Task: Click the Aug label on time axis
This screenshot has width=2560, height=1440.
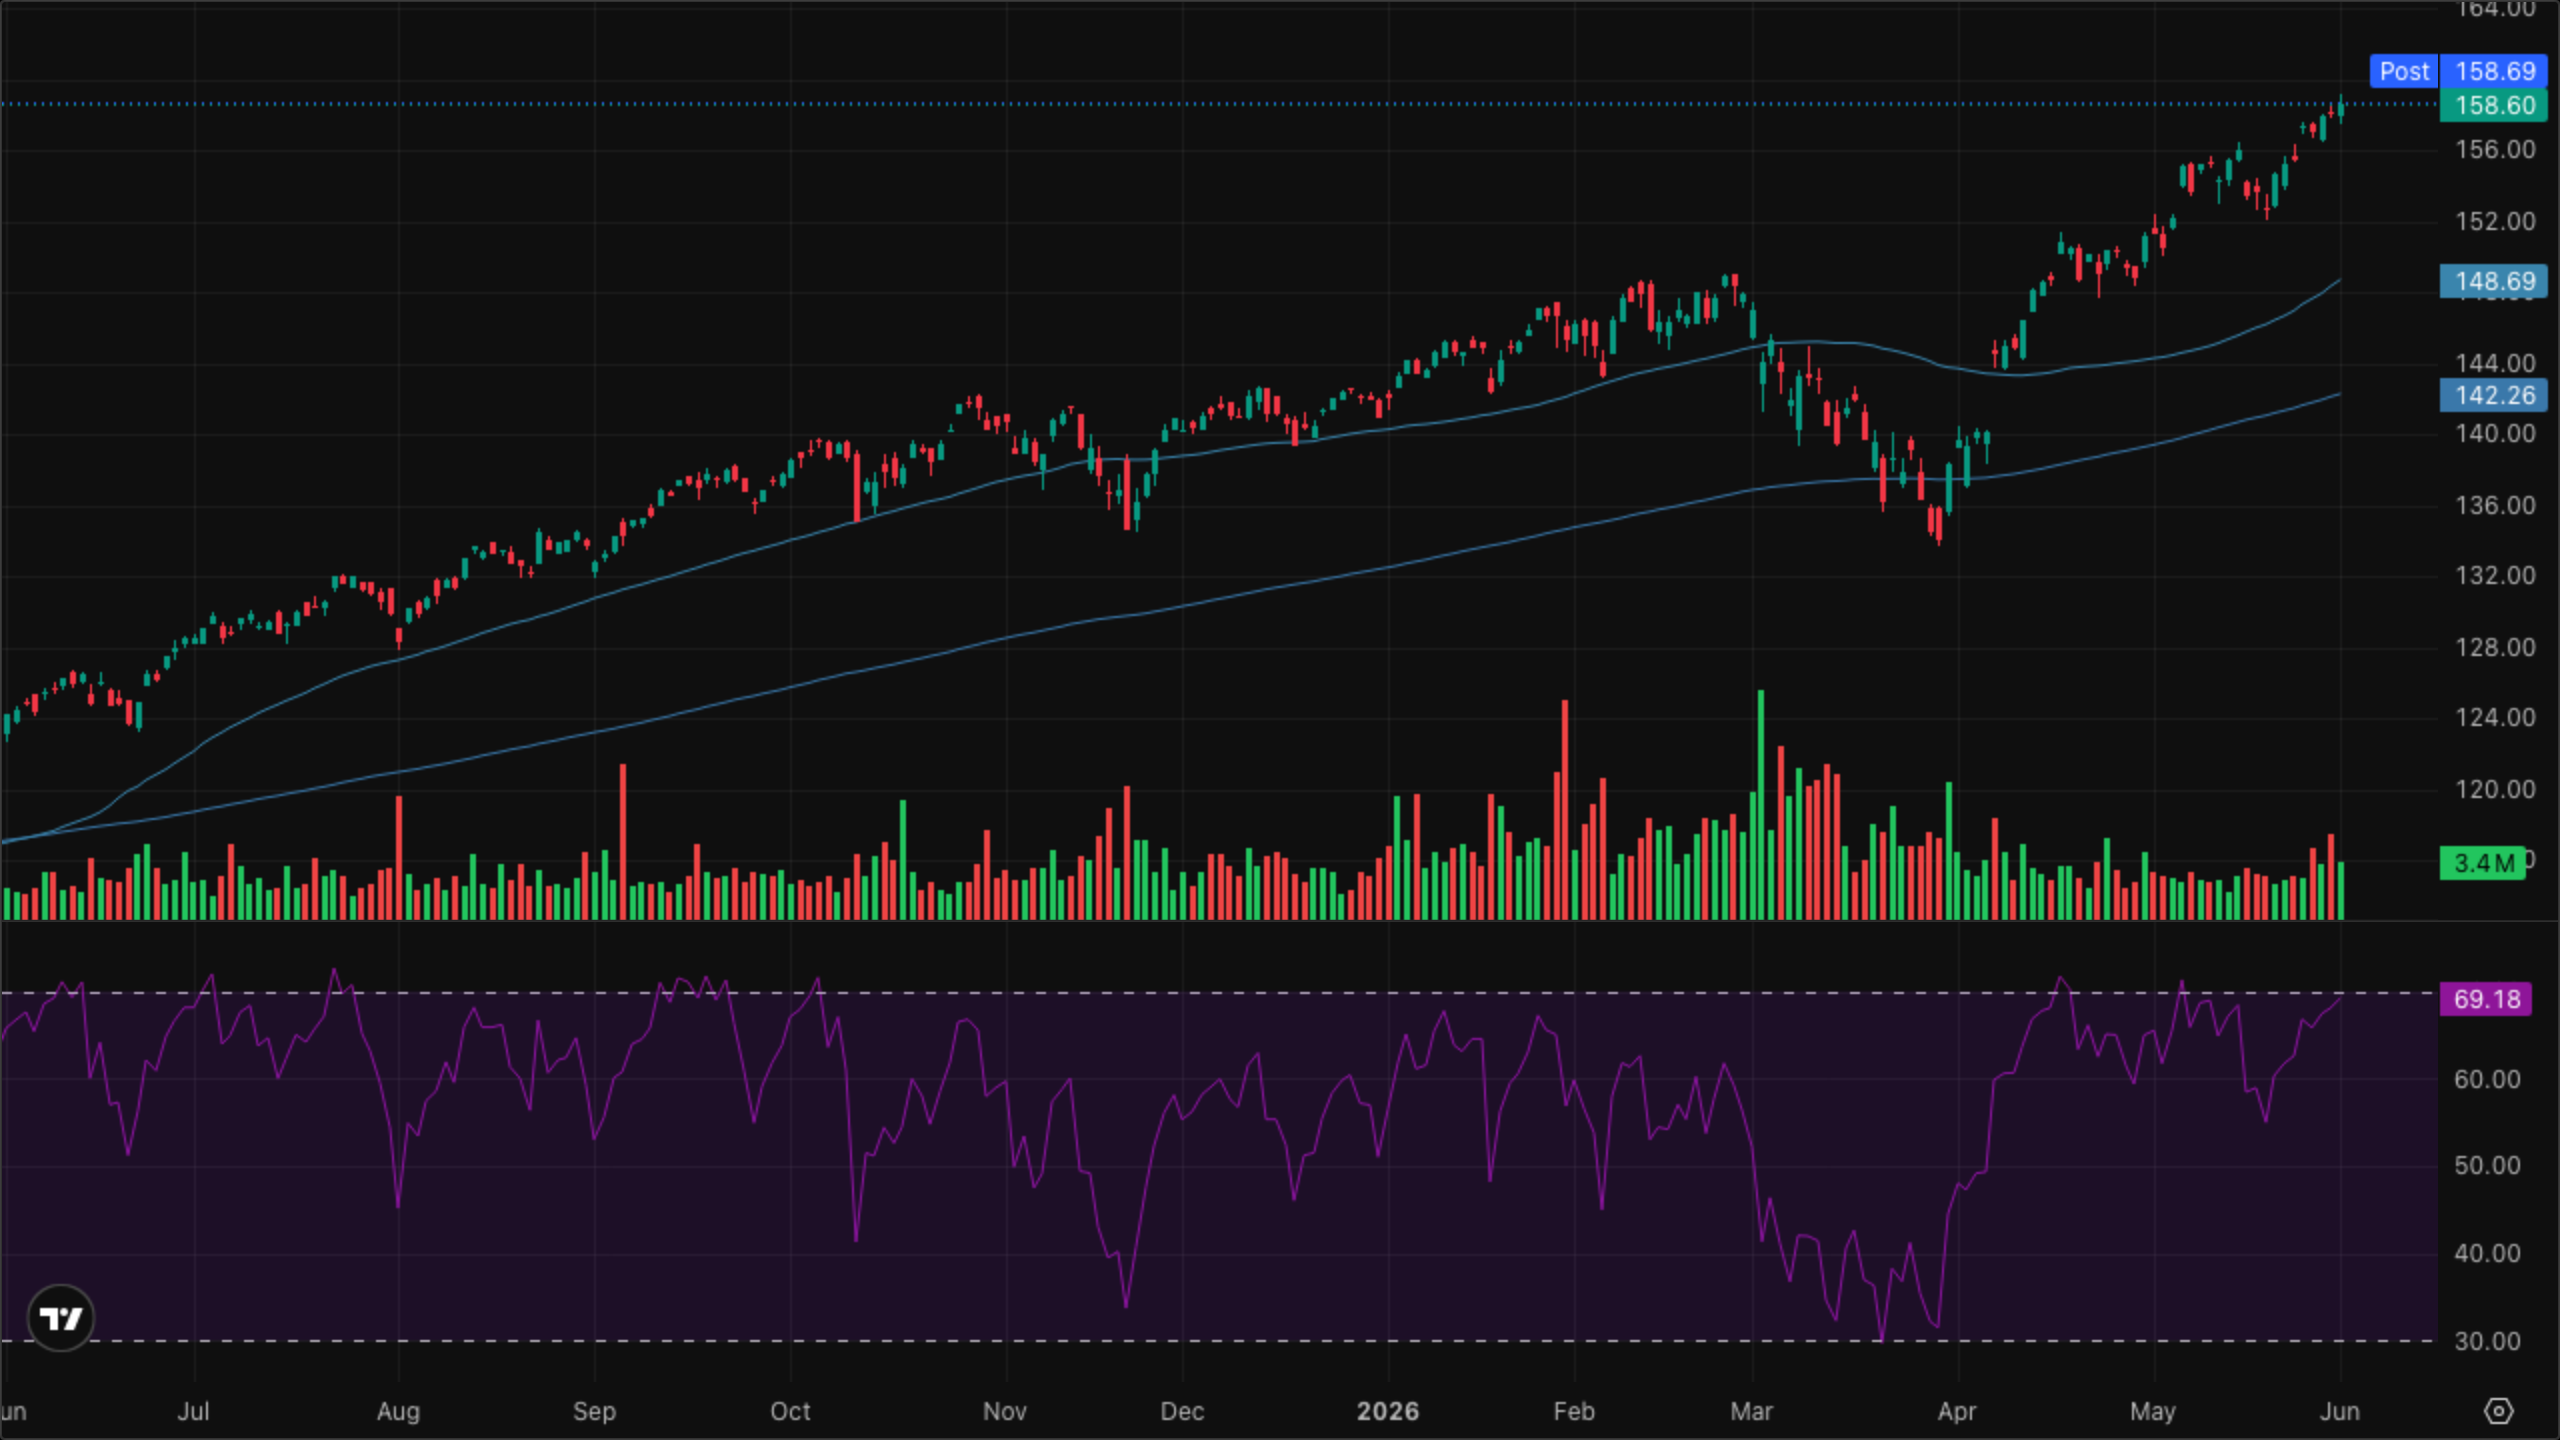Action: (x=398, y=1411)
